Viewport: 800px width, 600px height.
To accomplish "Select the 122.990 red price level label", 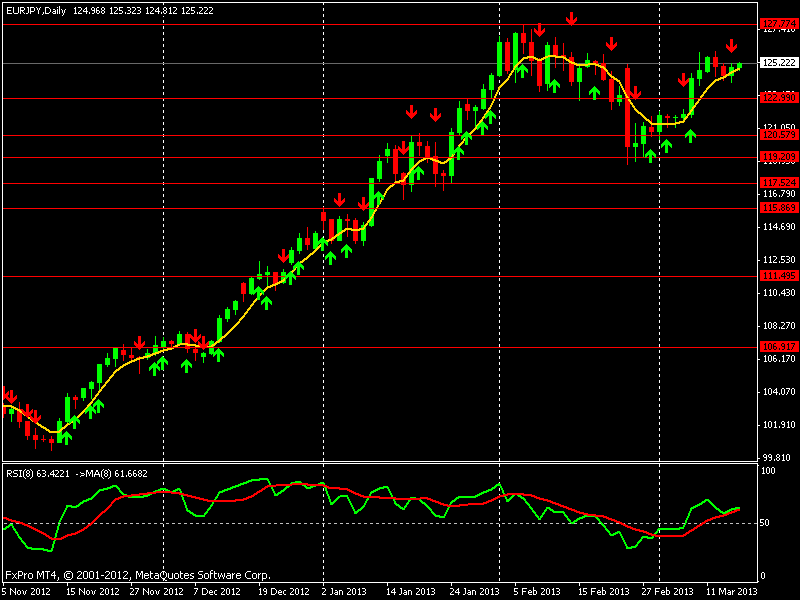I will coord(779,97).
